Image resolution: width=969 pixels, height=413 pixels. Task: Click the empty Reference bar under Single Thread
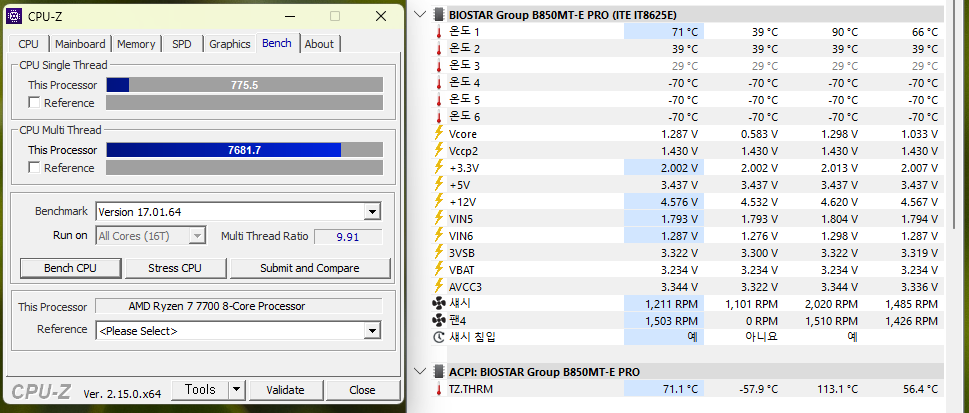pyautogui.click(x=245, y=103)
